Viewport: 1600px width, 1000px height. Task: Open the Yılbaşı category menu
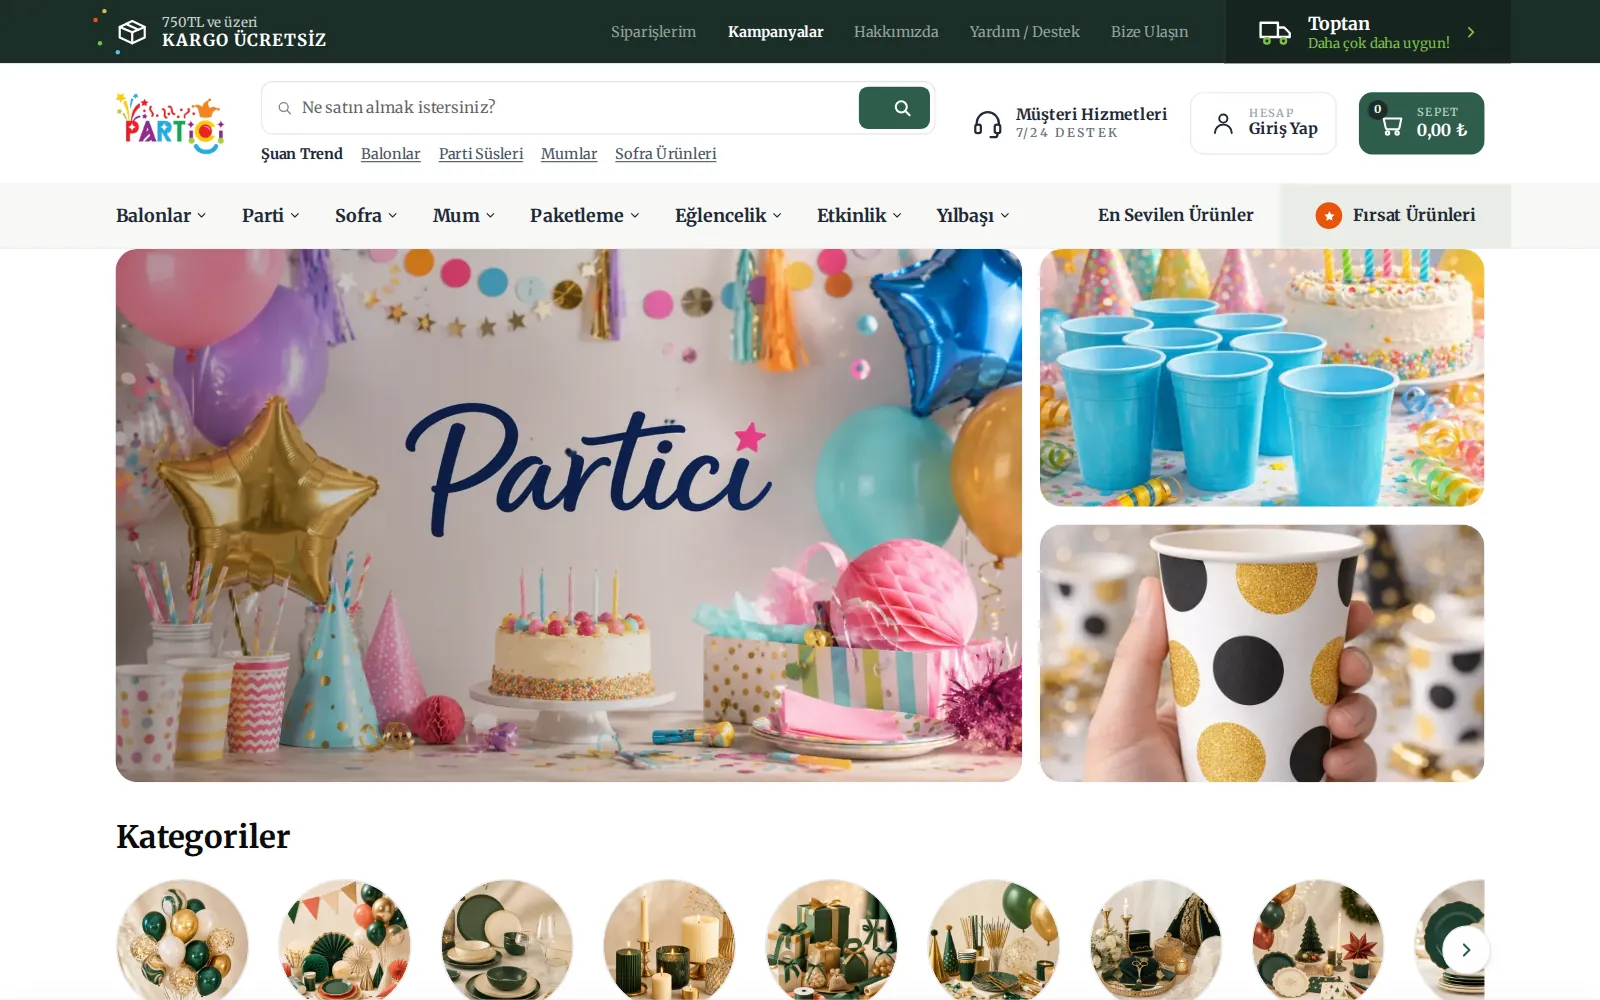(973, 215)
